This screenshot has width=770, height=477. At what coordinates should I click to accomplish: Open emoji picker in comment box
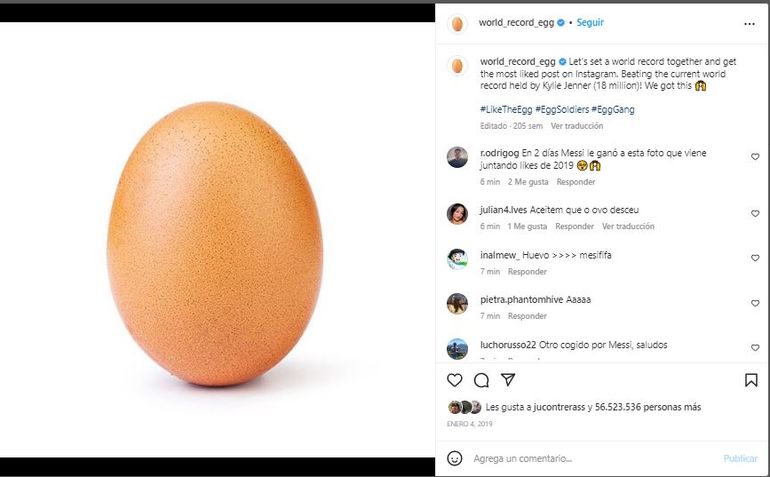(x=455, y=458)
